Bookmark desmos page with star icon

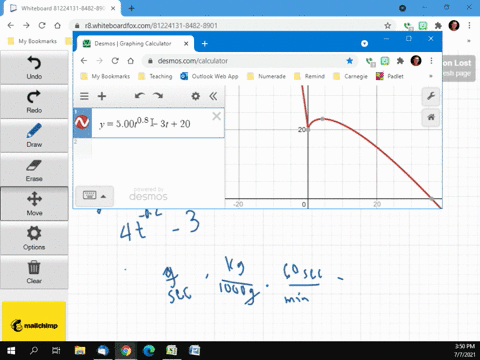pyautogui.click(x=349, y=61)
